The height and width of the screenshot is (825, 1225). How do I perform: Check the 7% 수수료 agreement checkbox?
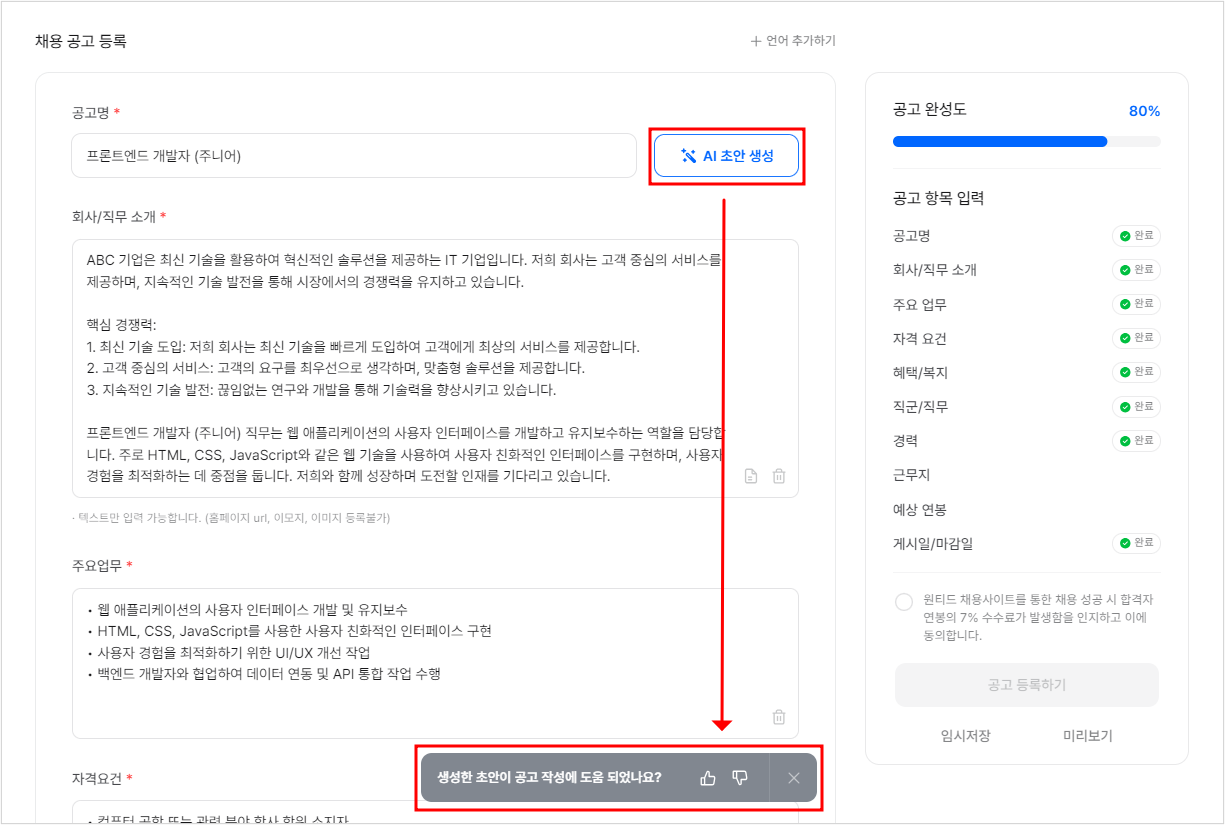tap(904, 601)
